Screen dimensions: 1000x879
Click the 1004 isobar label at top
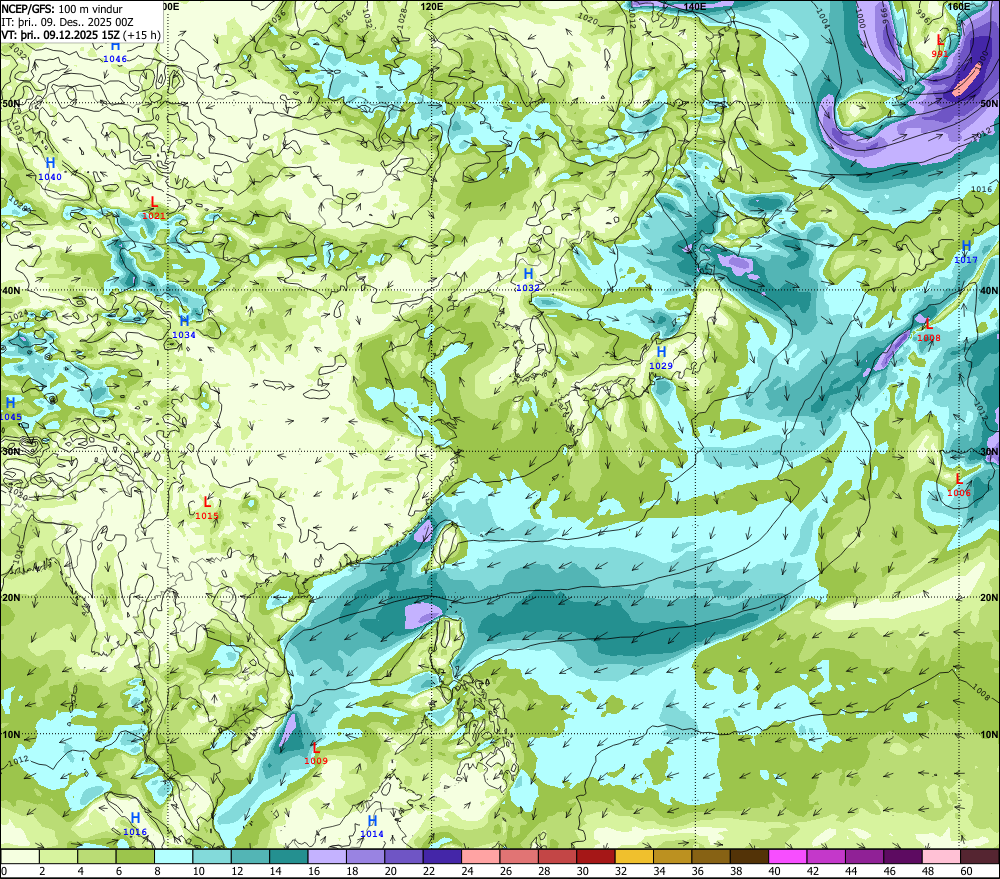tap(823, 19)
